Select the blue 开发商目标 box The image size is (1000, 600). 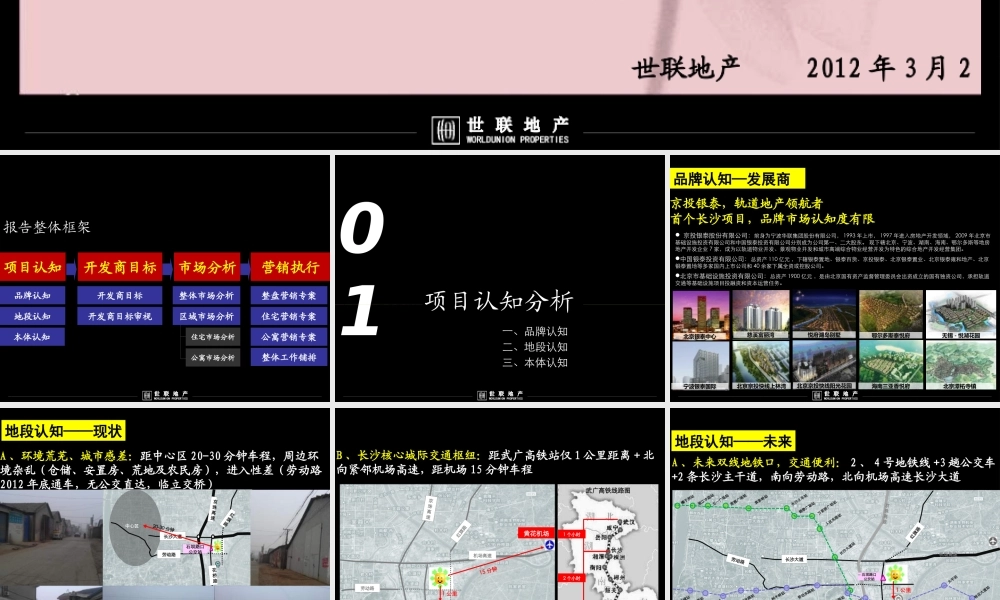[x=120, y=295]
